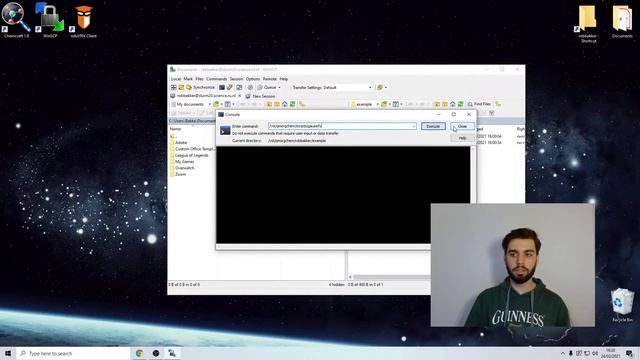This screenshot has height=360, width=640.
Task: Open the Documents folder on desktop
Action: click(x=622, y=21)
